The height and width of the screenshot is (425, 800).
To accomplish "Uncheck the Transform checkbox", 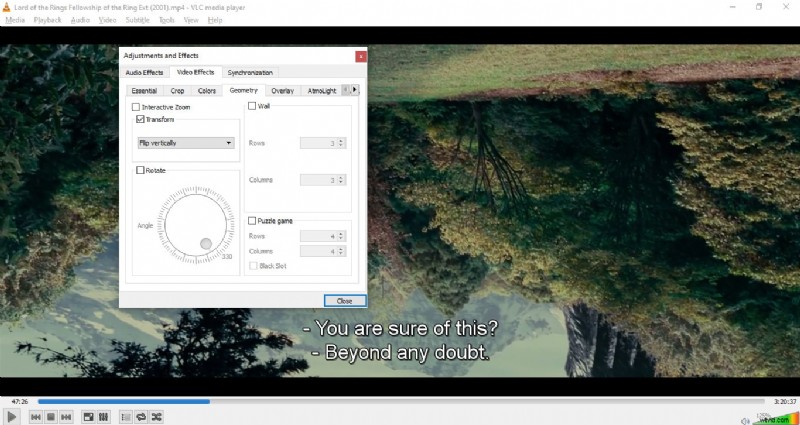I will click(x=140, y=119).
